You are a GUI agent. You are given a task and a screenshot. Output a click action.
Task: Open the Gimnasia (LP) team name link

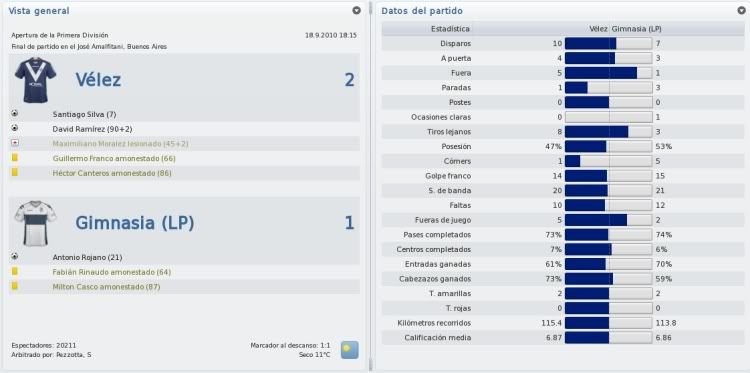click(135, 223)
